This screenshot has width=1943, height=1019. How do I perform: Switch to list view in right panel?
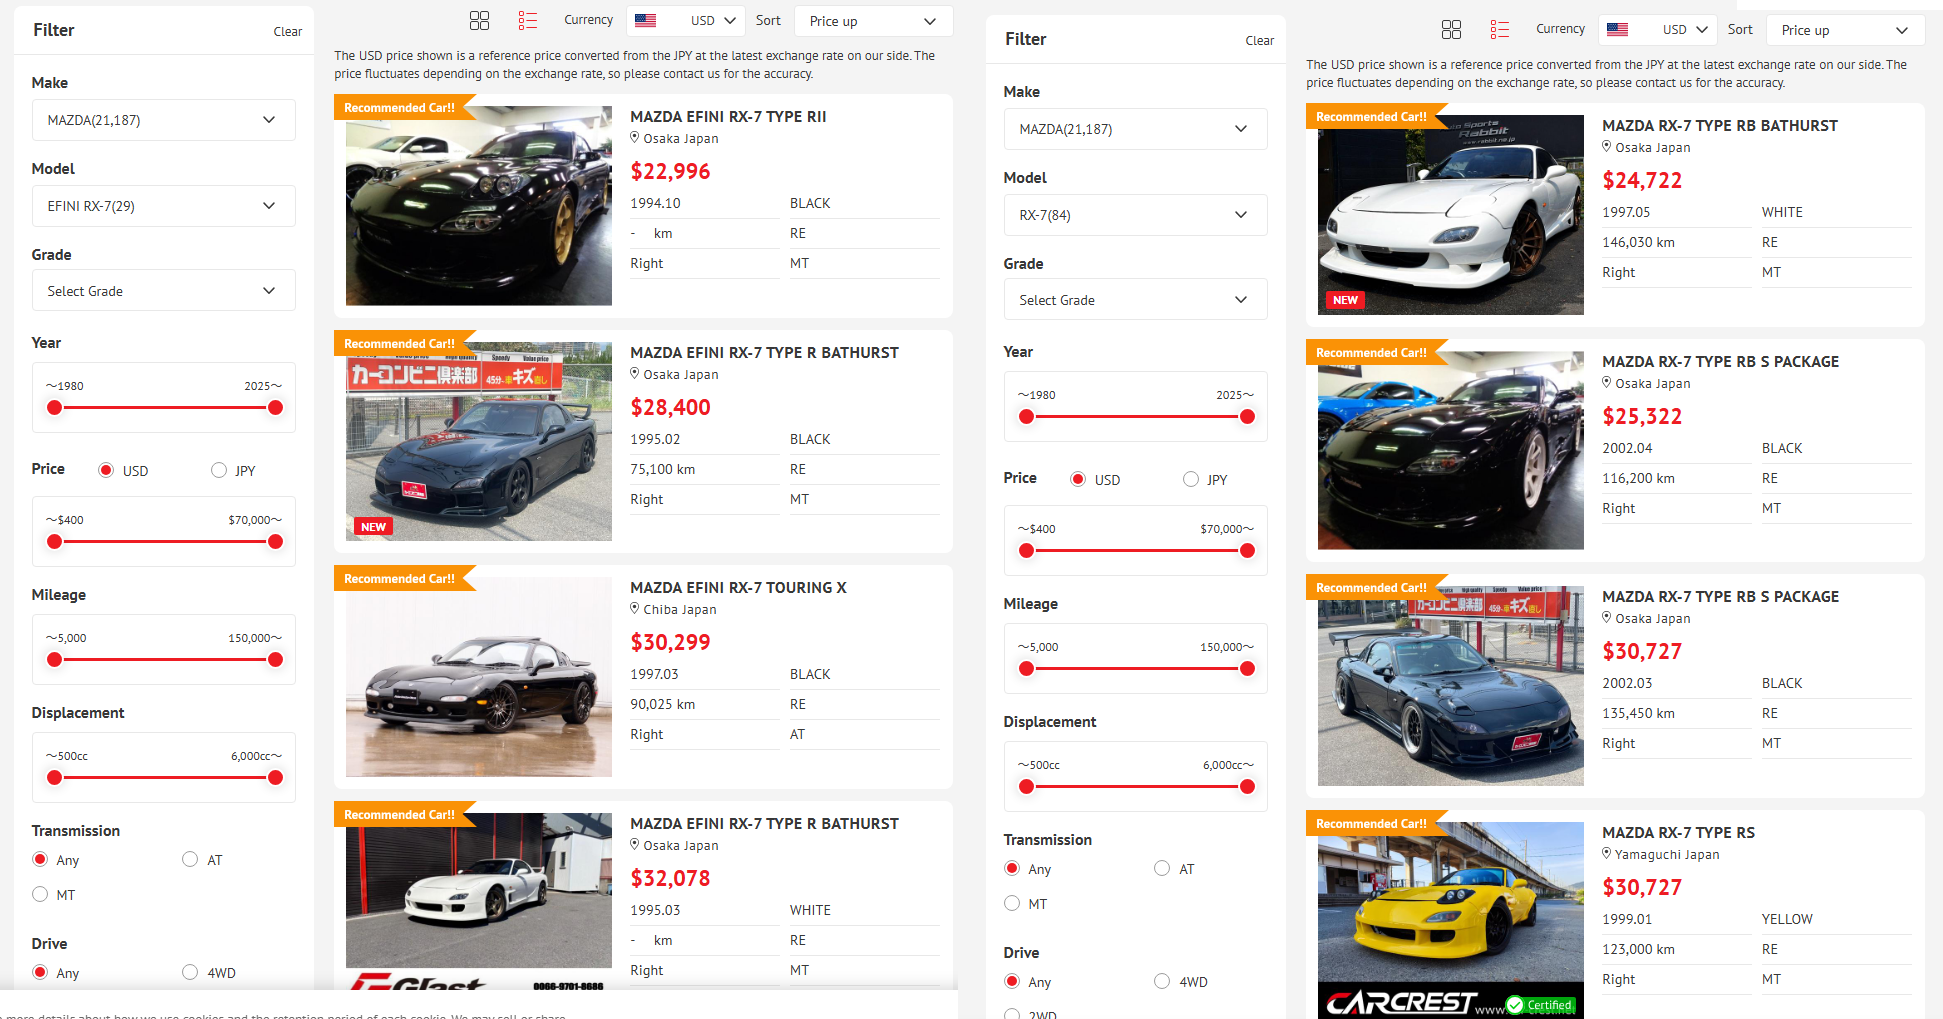click(x=1499, y=29)
